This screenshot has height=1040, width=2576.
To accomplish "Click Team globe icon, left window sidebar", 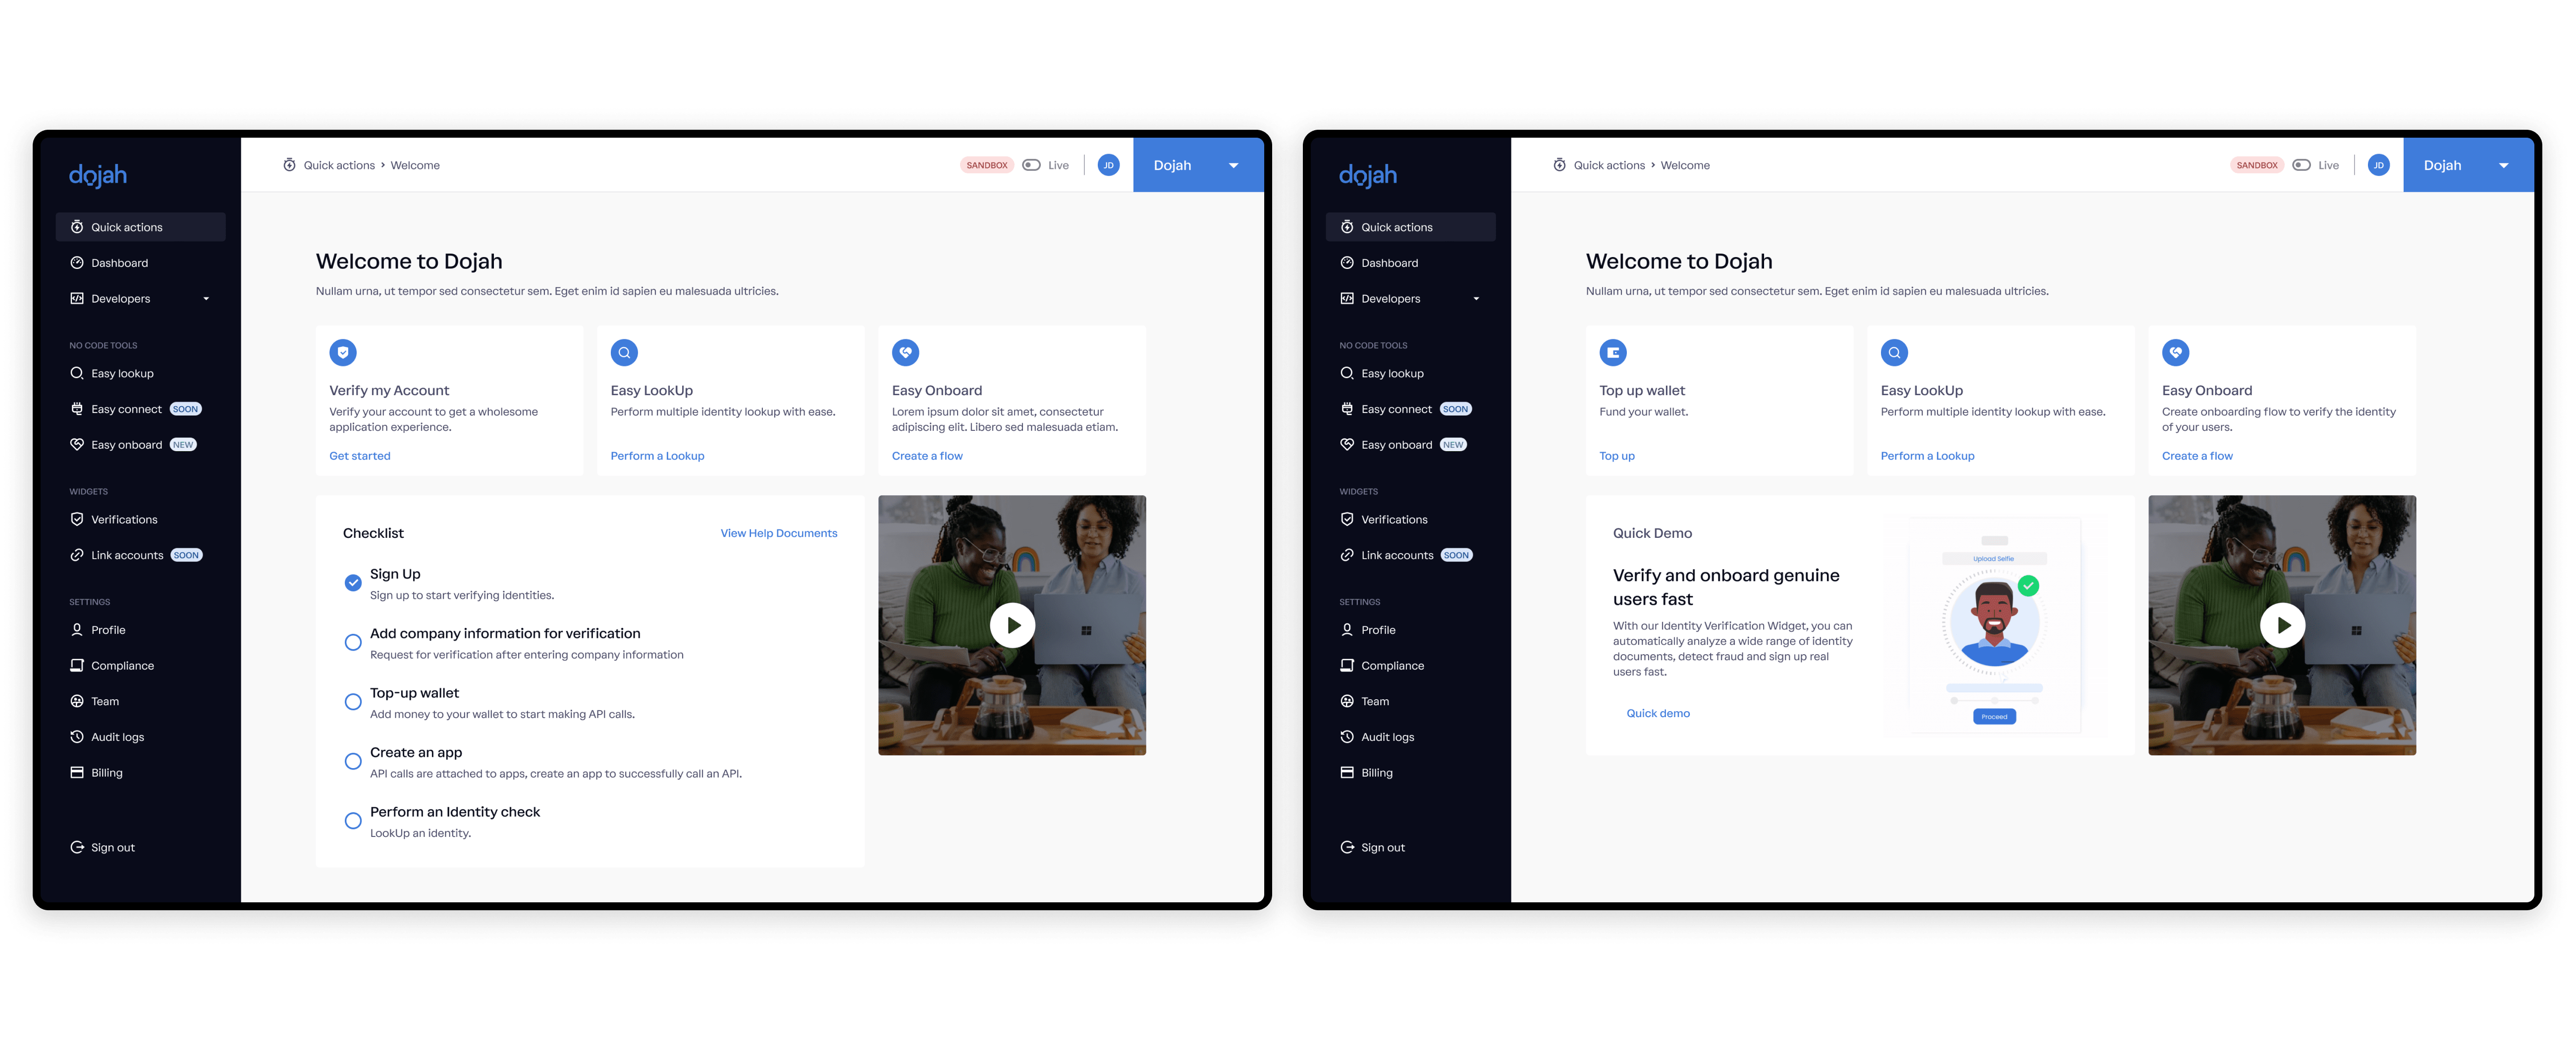I will point(77,701).
